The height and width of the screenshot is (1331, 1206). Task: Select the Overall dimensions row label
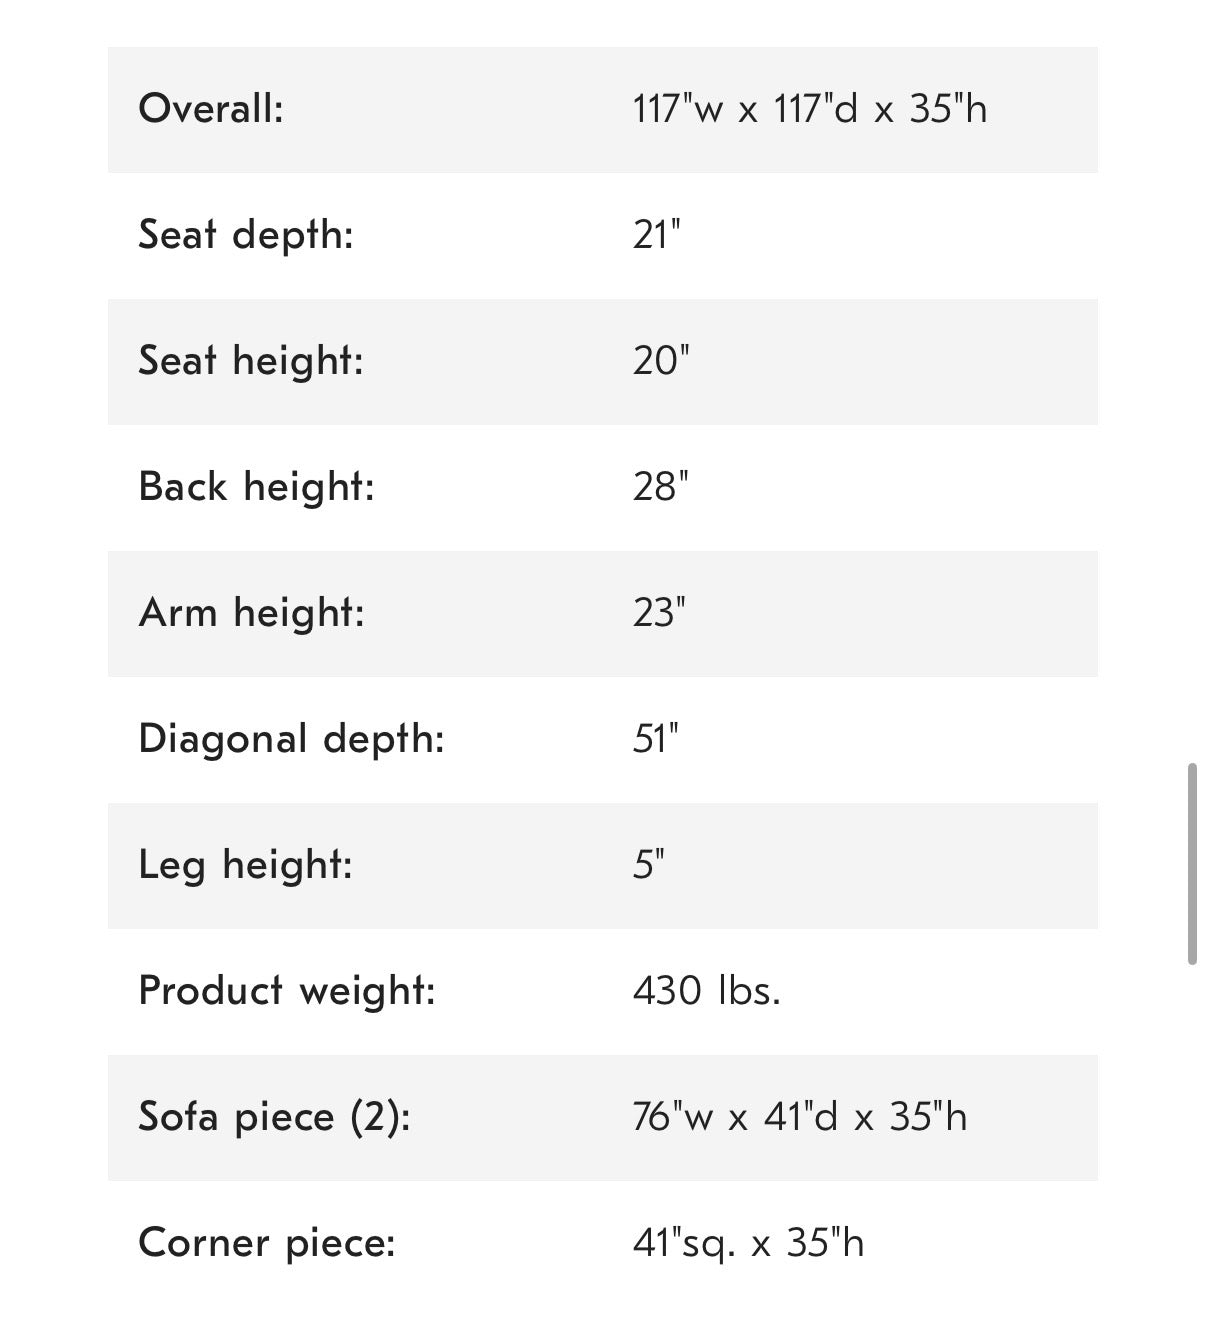[211, 108]
